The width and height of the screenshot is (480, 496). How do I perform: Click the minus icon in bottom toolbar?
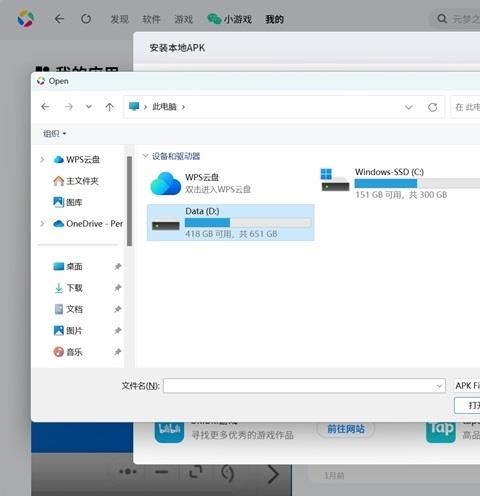click(162, 472)
